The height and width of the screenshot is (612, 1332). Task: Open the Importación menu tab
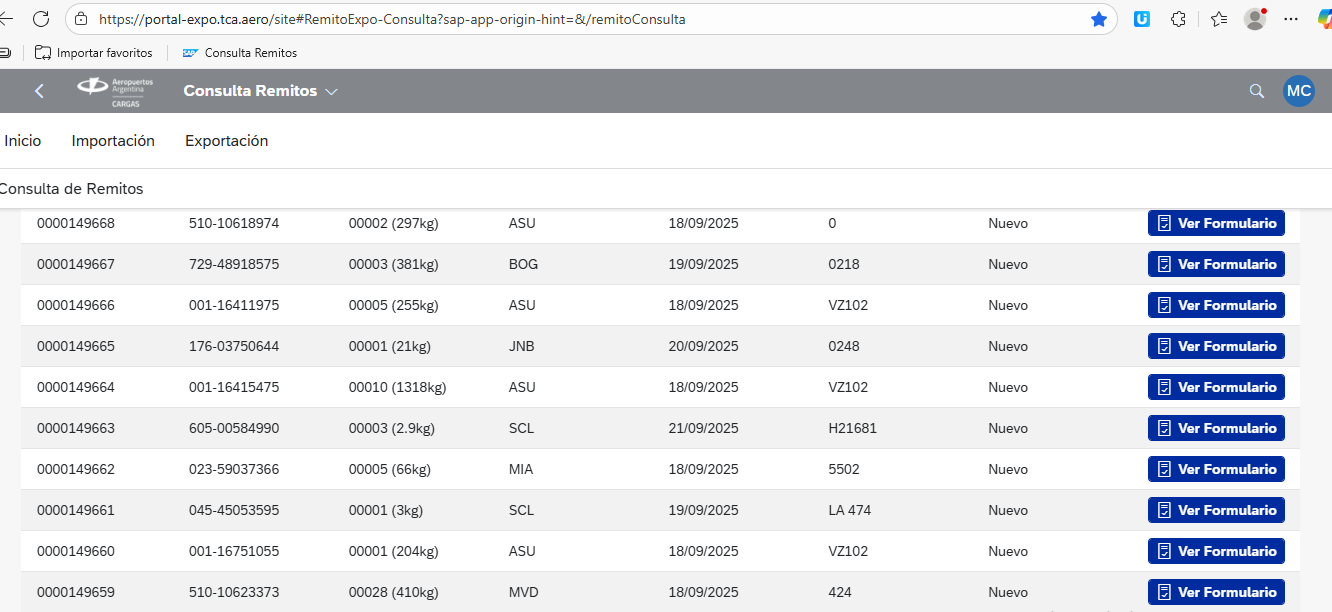(113, 141)
